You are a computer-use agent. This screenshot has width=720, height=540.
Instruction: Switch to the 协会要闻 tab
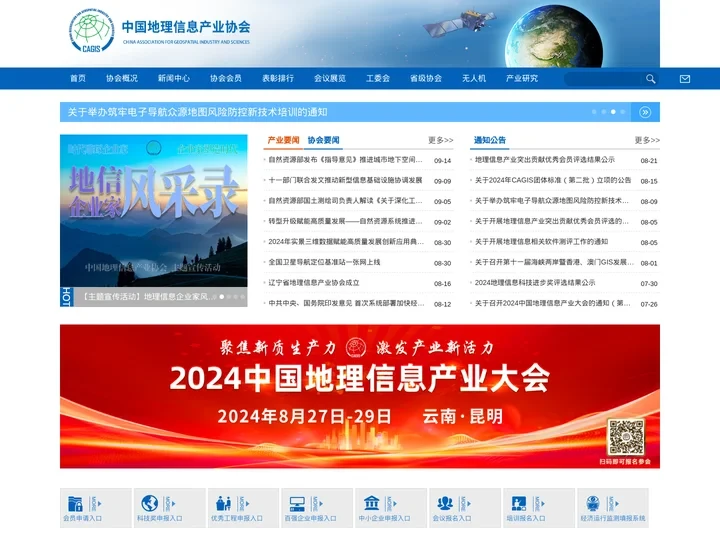click(323, 140)
